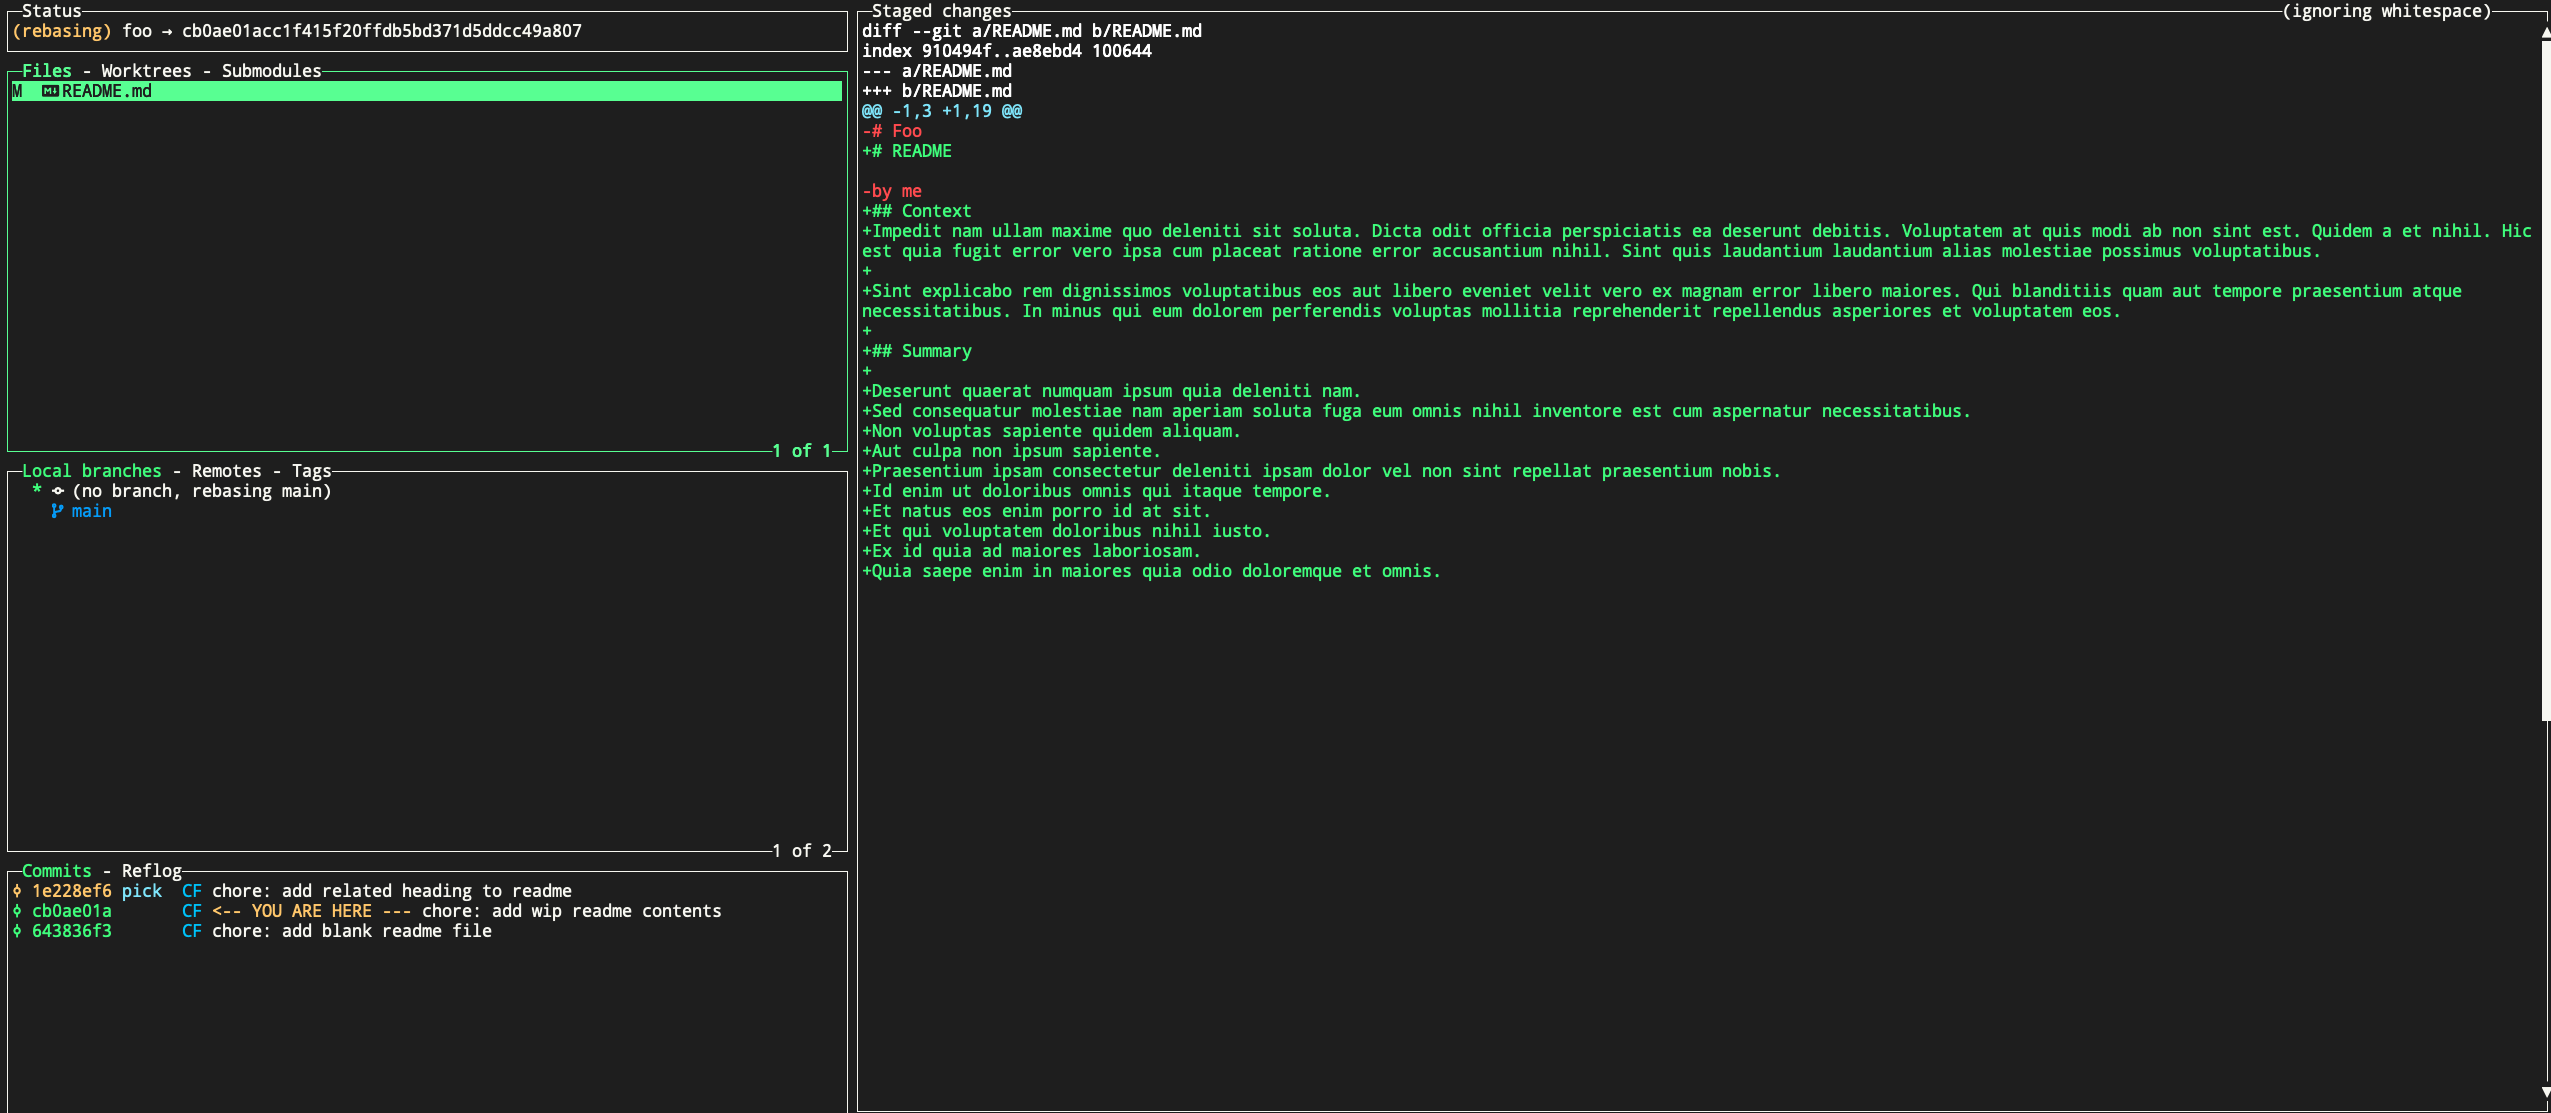Click the diff hunk header line @@ -1,3 +1,19 @@
Viewport: 2551px width, 1113px height.
point(941,111)
